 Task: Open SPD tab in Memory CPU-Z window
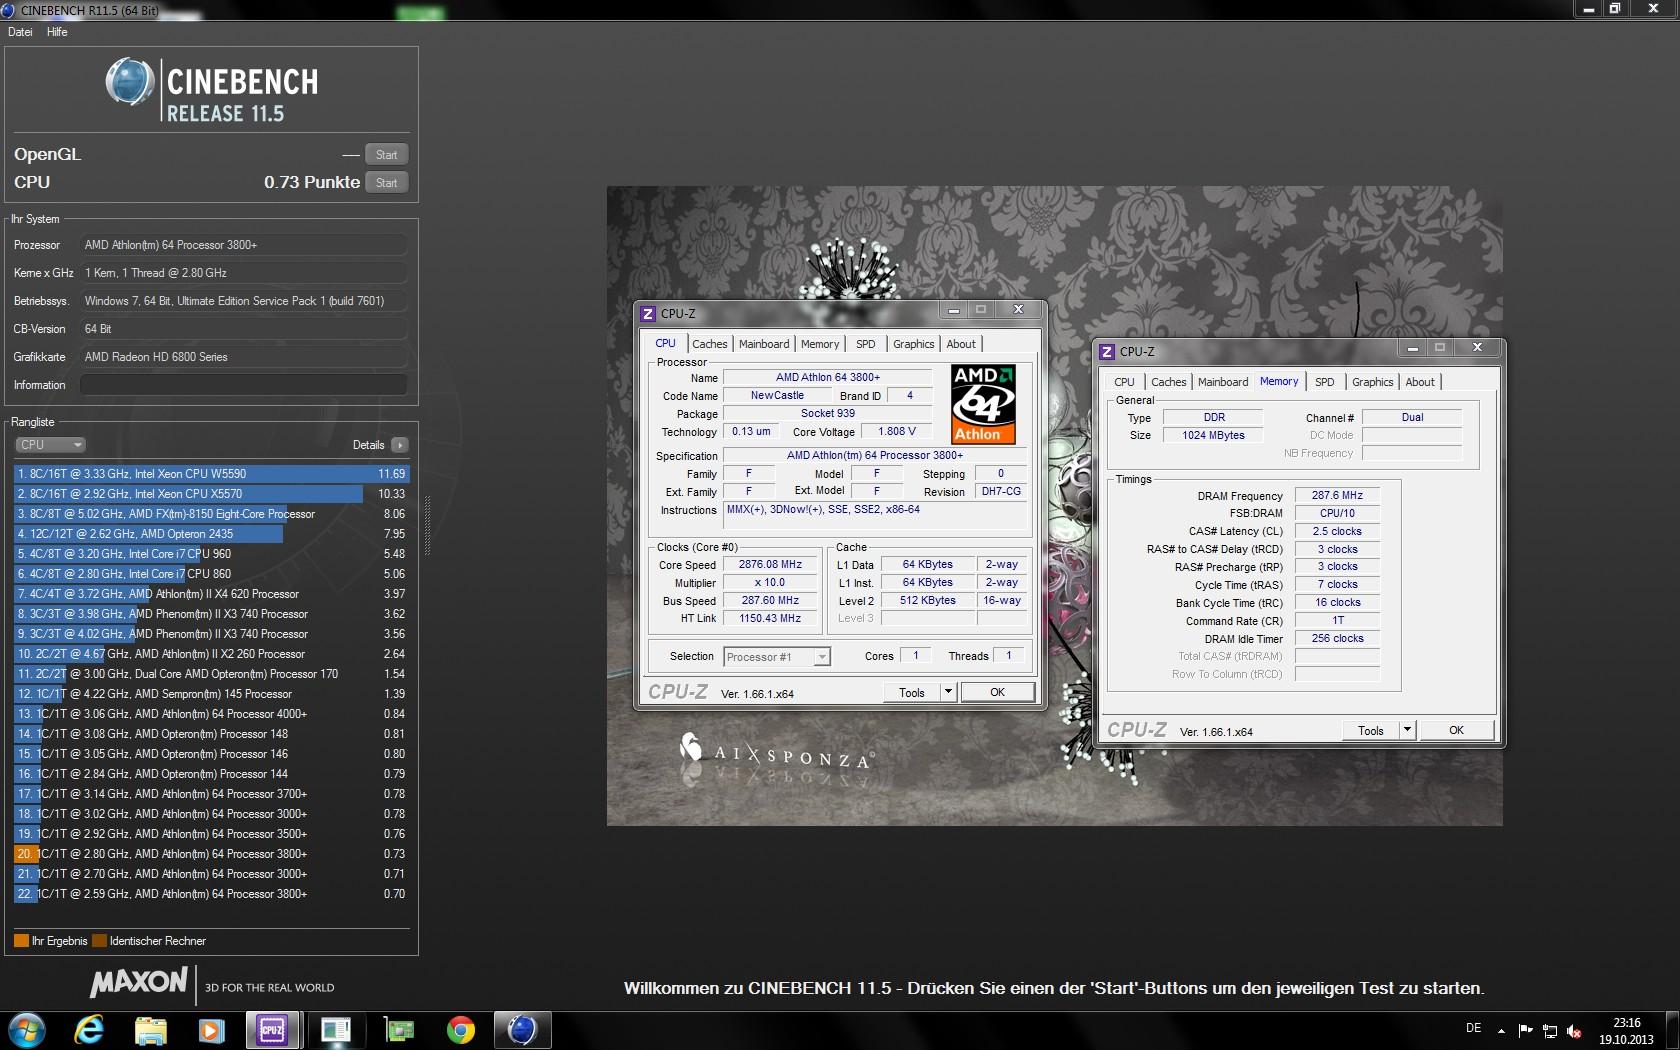1325,382
